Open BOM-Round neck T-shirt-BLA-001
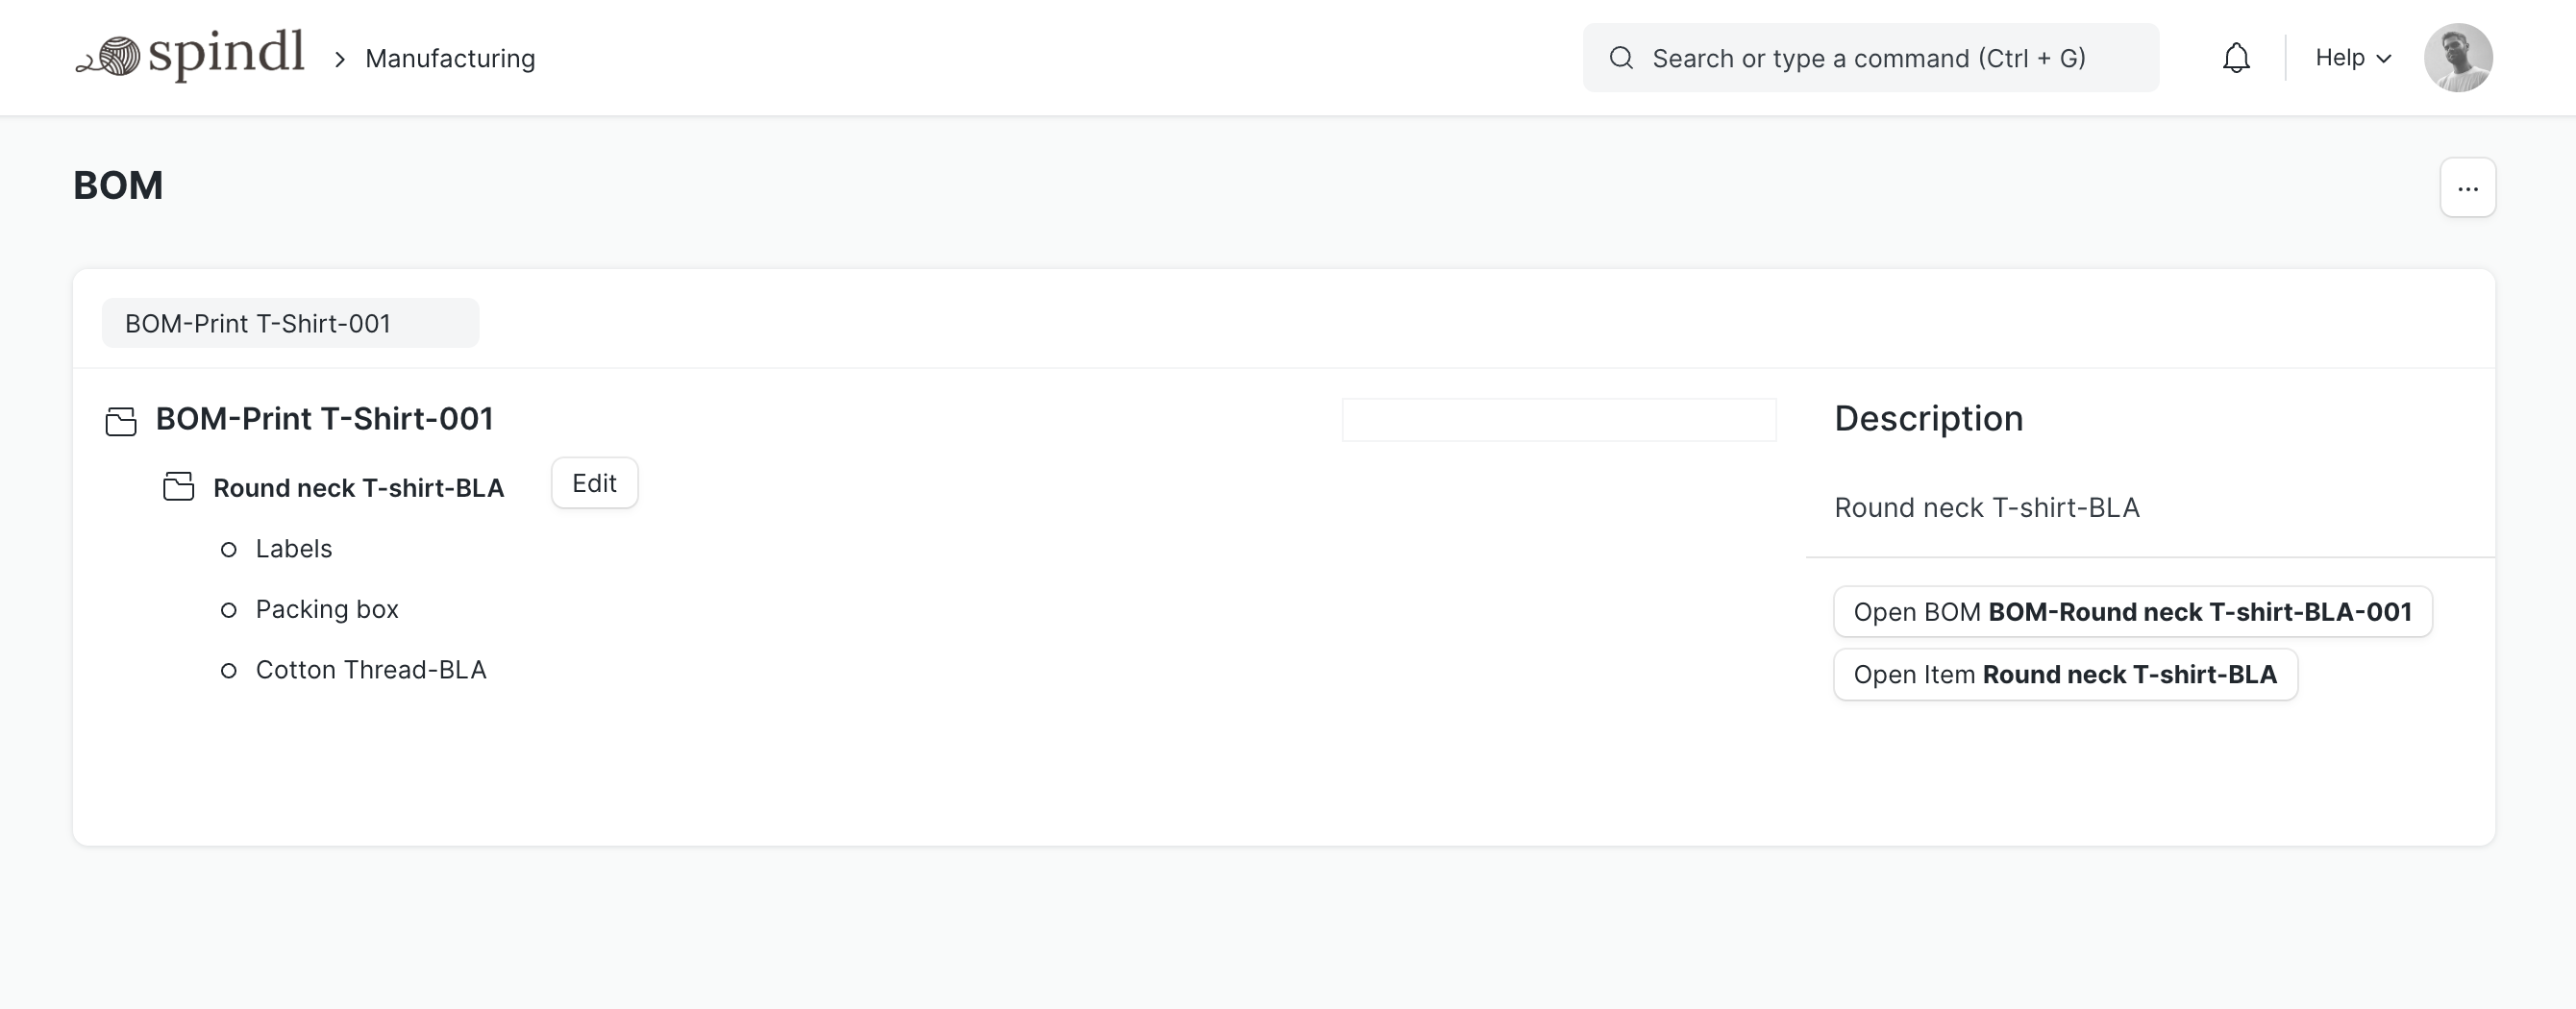The width and height of the screenshot is (2576, 1009). click(x=2132, y=612)
